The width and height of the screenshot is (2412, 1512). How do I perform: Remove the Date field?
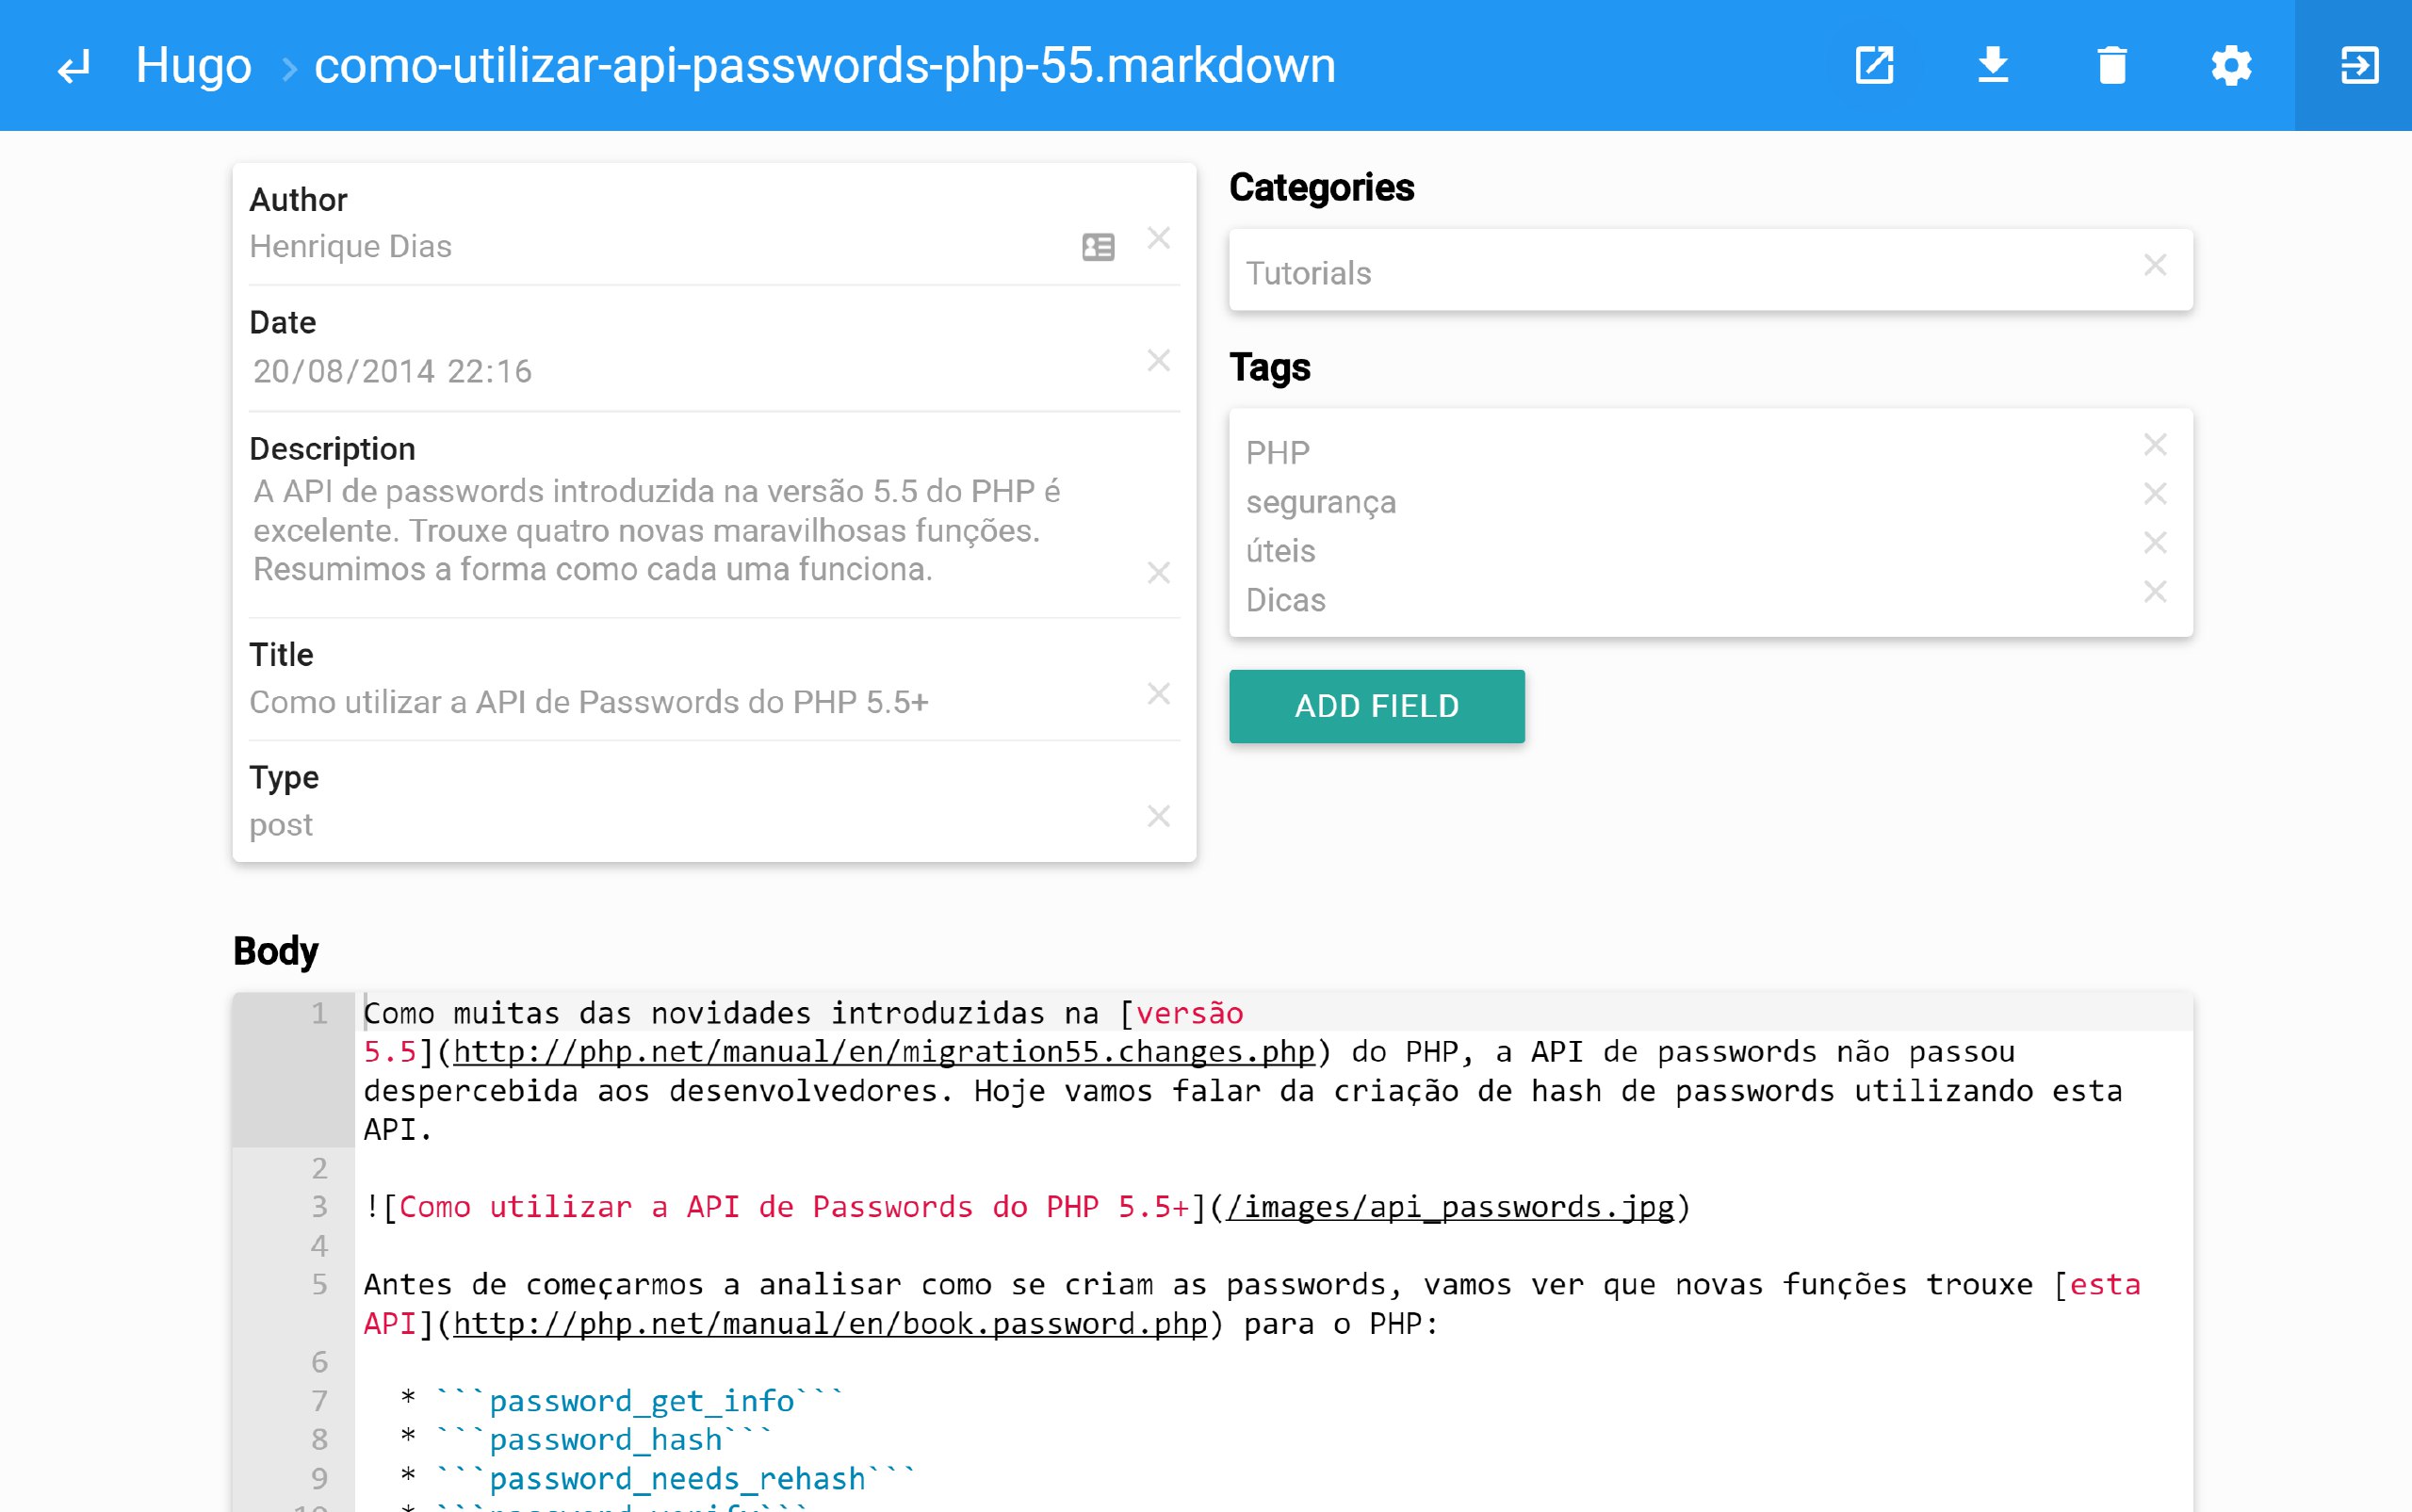pyautogui.click(x=1158, y=360)
